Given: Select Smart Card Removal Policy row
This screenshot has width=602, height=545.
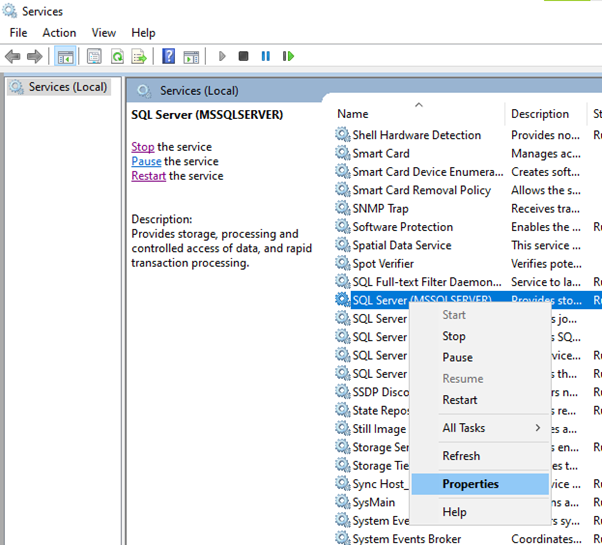Looking at the screenshot, I should [422, 190].
